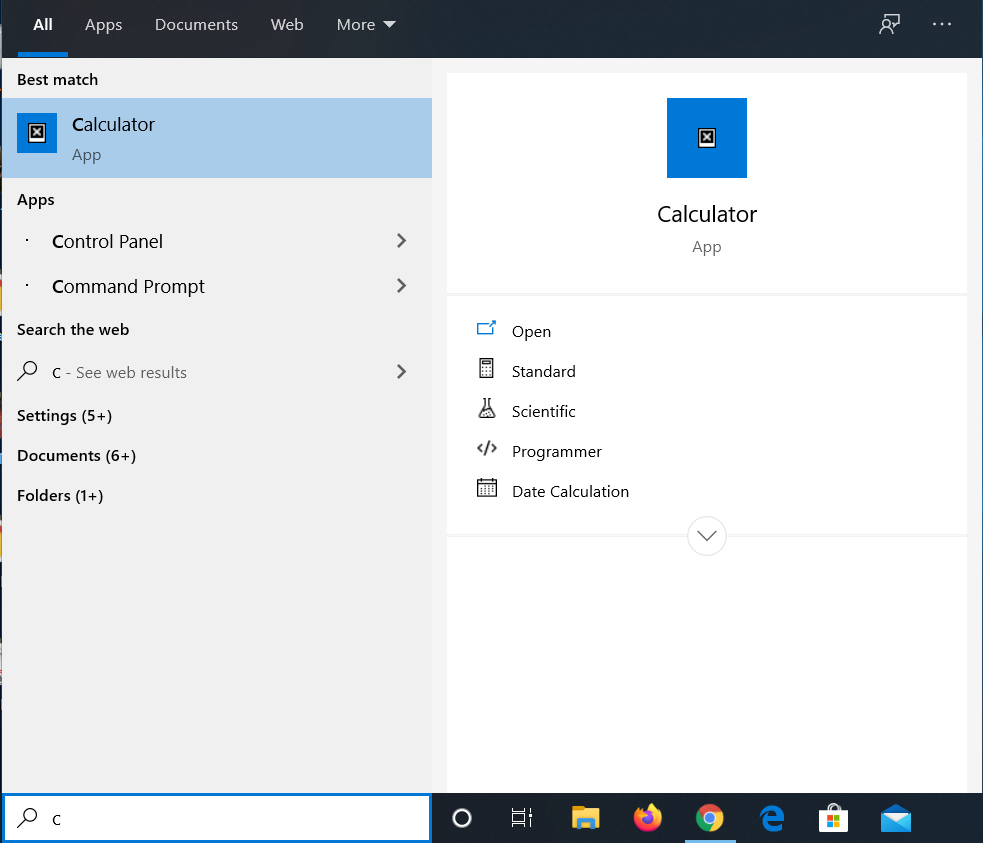
Task: Show Settings (5+) results
Action: 65,416
